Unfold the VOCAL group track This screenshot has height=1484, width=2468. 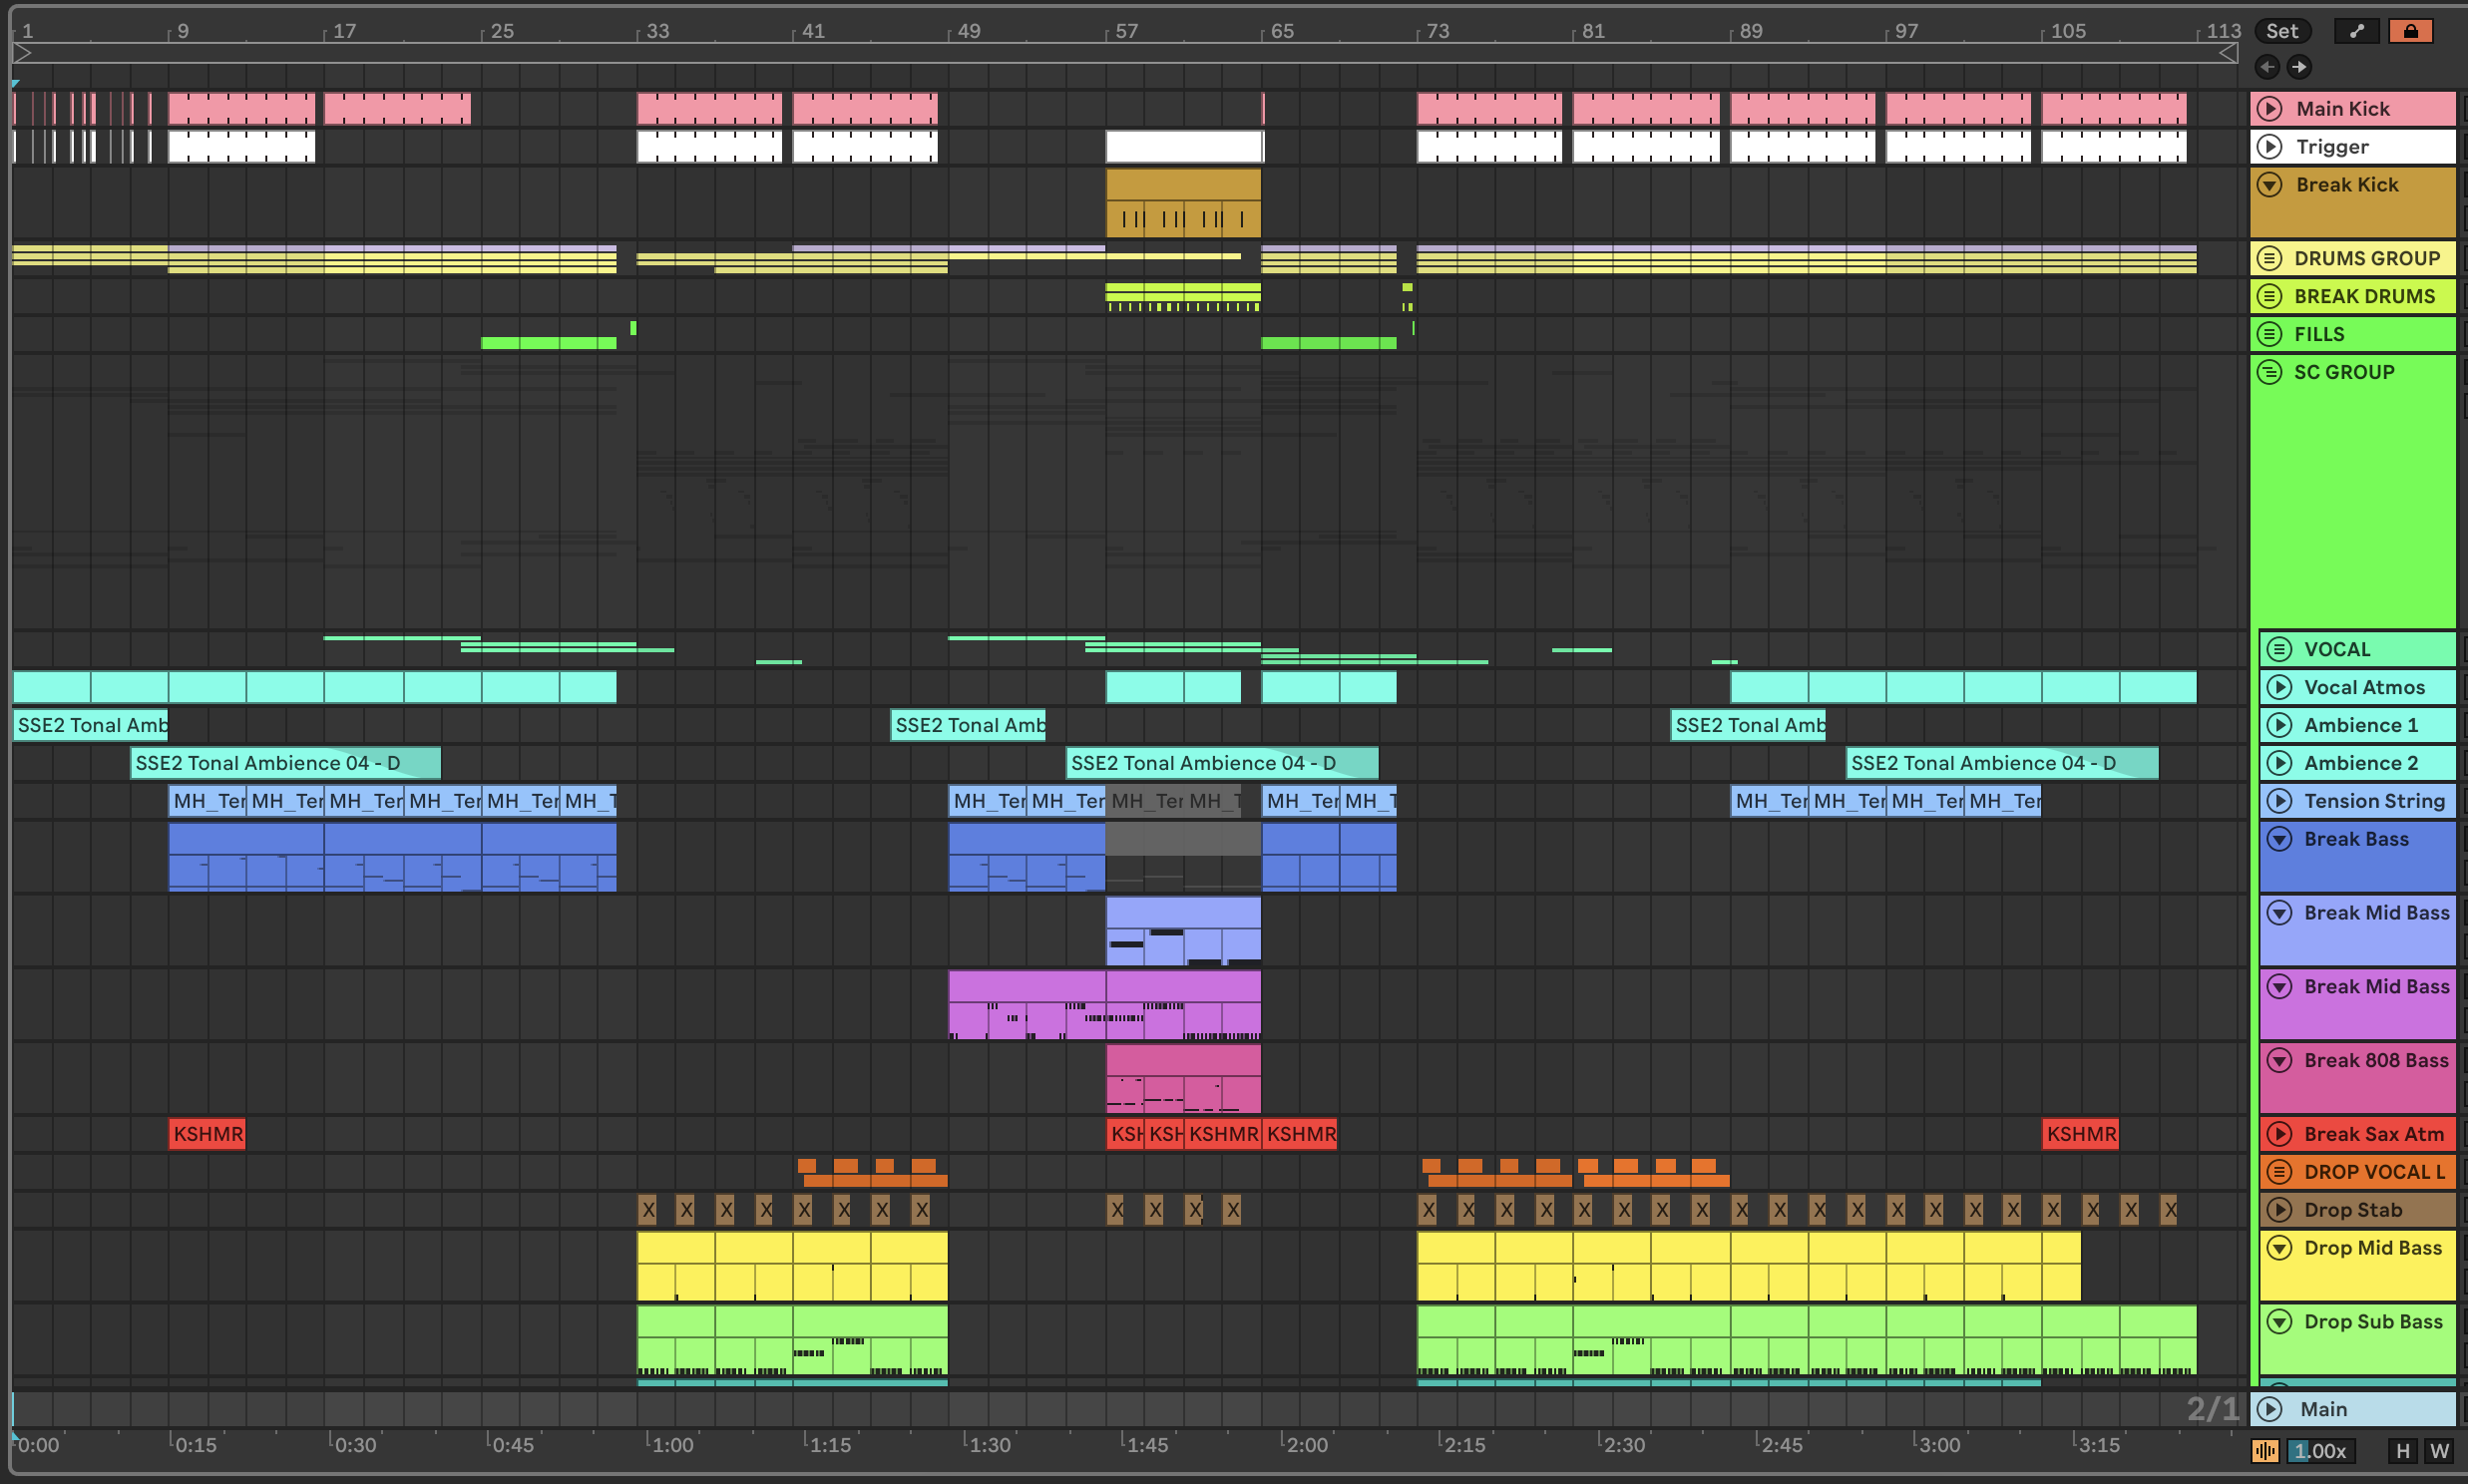[x=2279, y=650]
